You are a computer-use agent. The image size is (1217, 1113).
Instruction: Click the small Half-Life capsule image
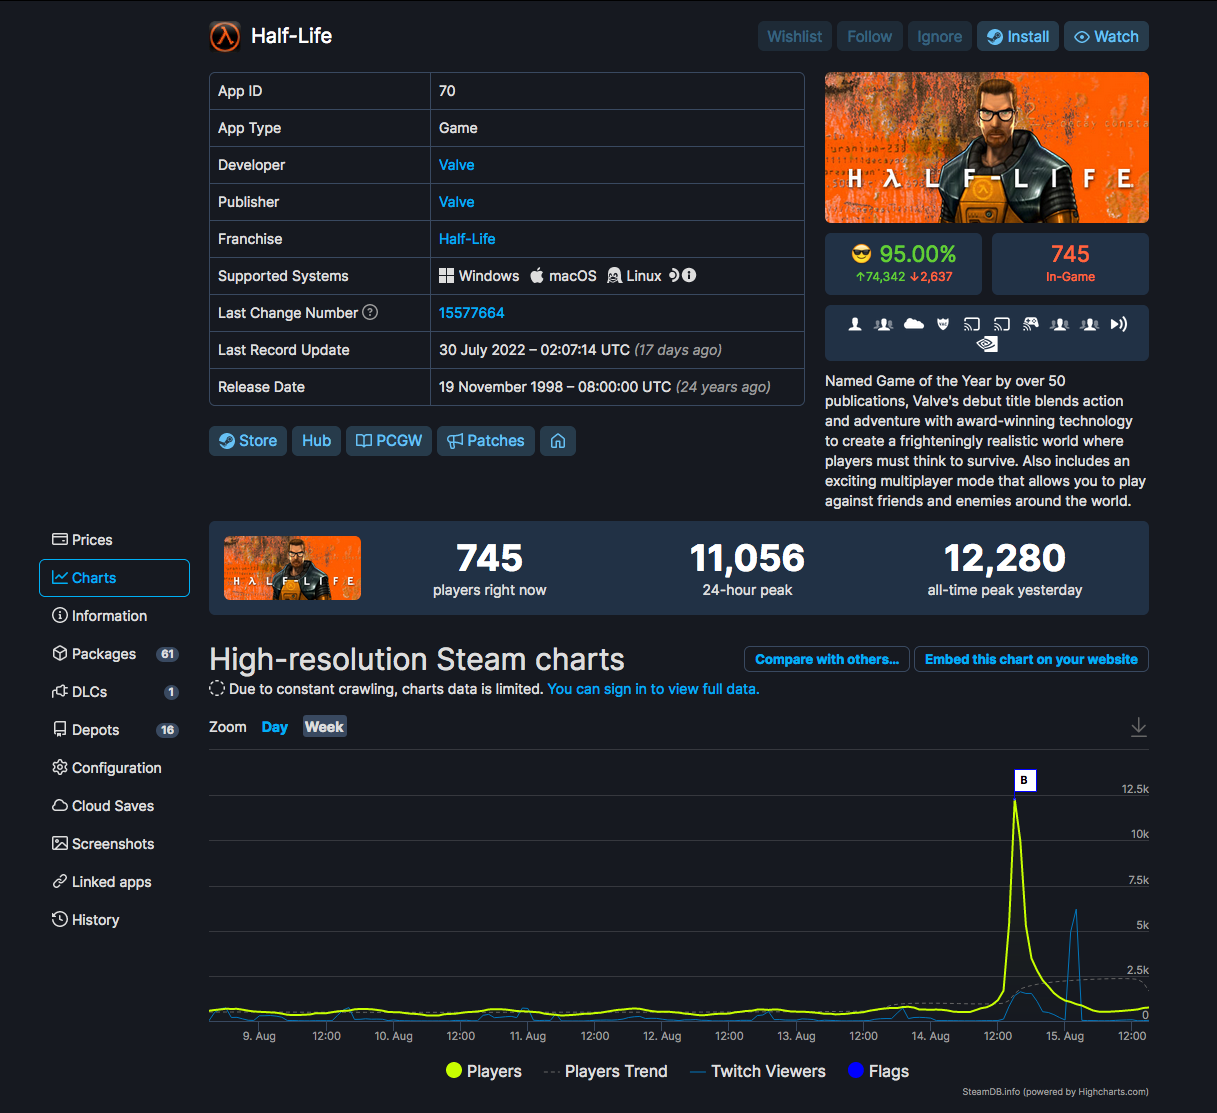coord(292,568)
